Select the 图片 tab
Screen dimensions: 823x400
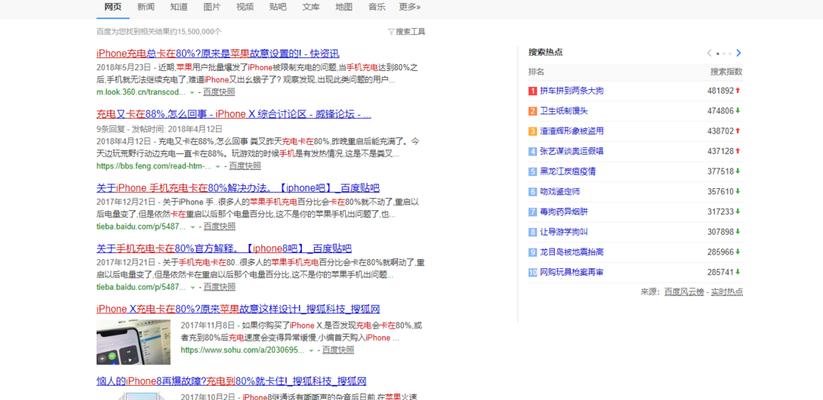(212, 7)
